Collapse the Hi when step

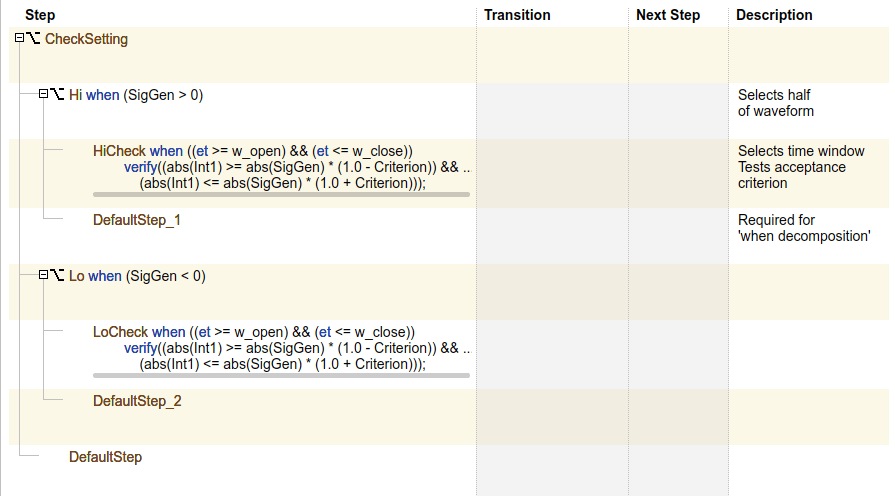[x=43, y=95]
